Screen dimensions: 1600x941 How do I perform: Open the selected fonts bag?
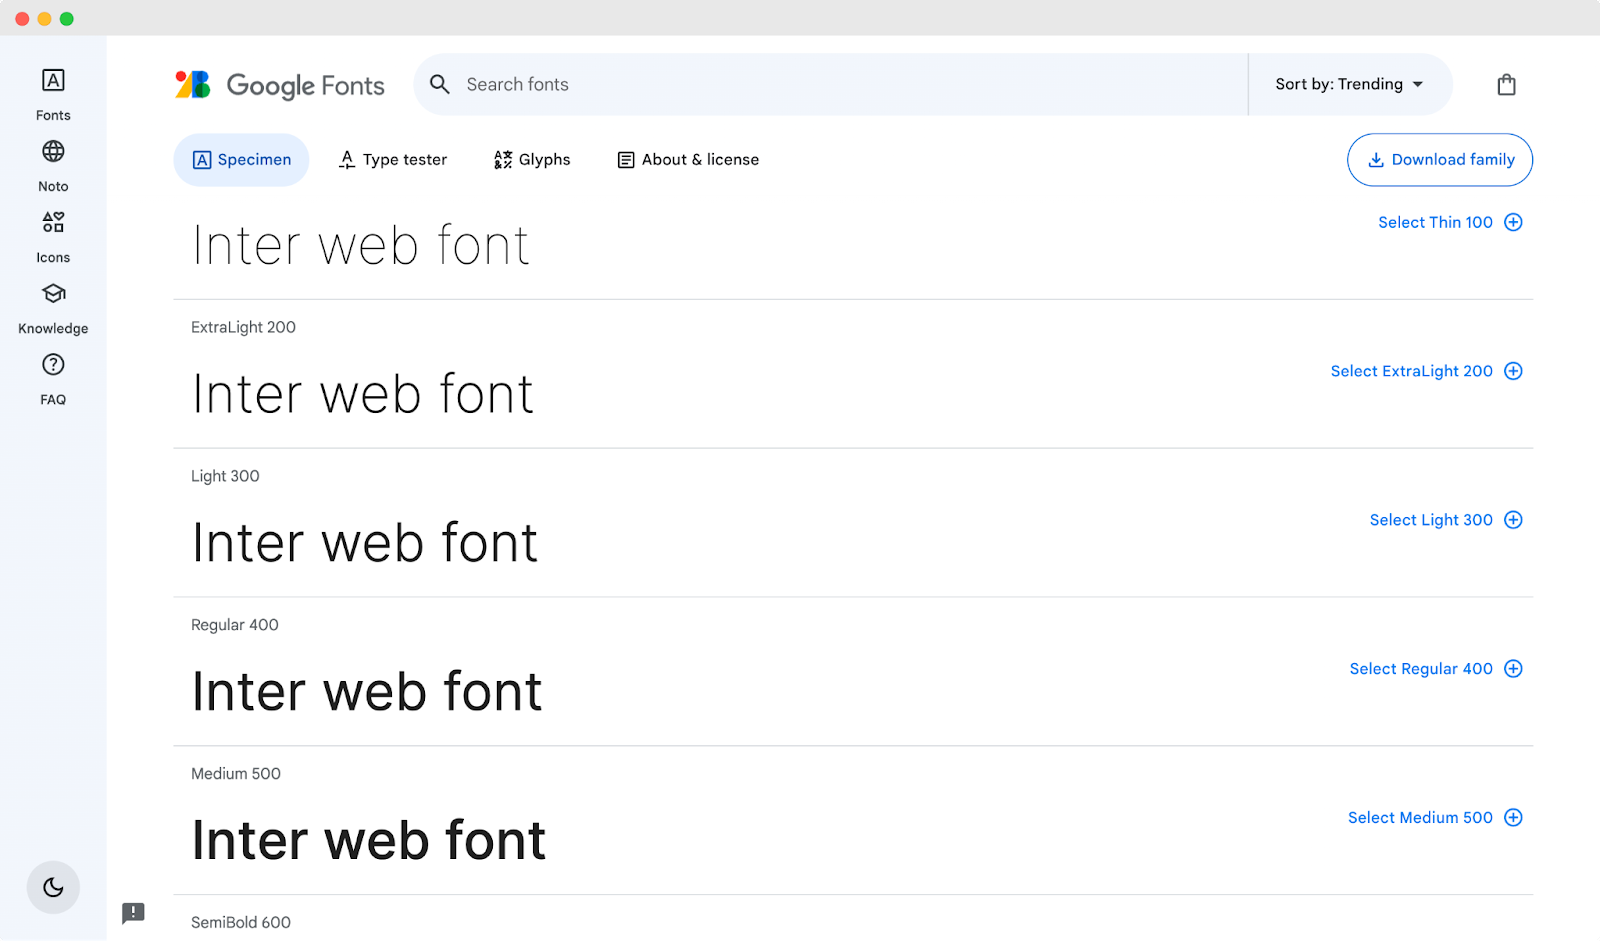click(1506, 84)
